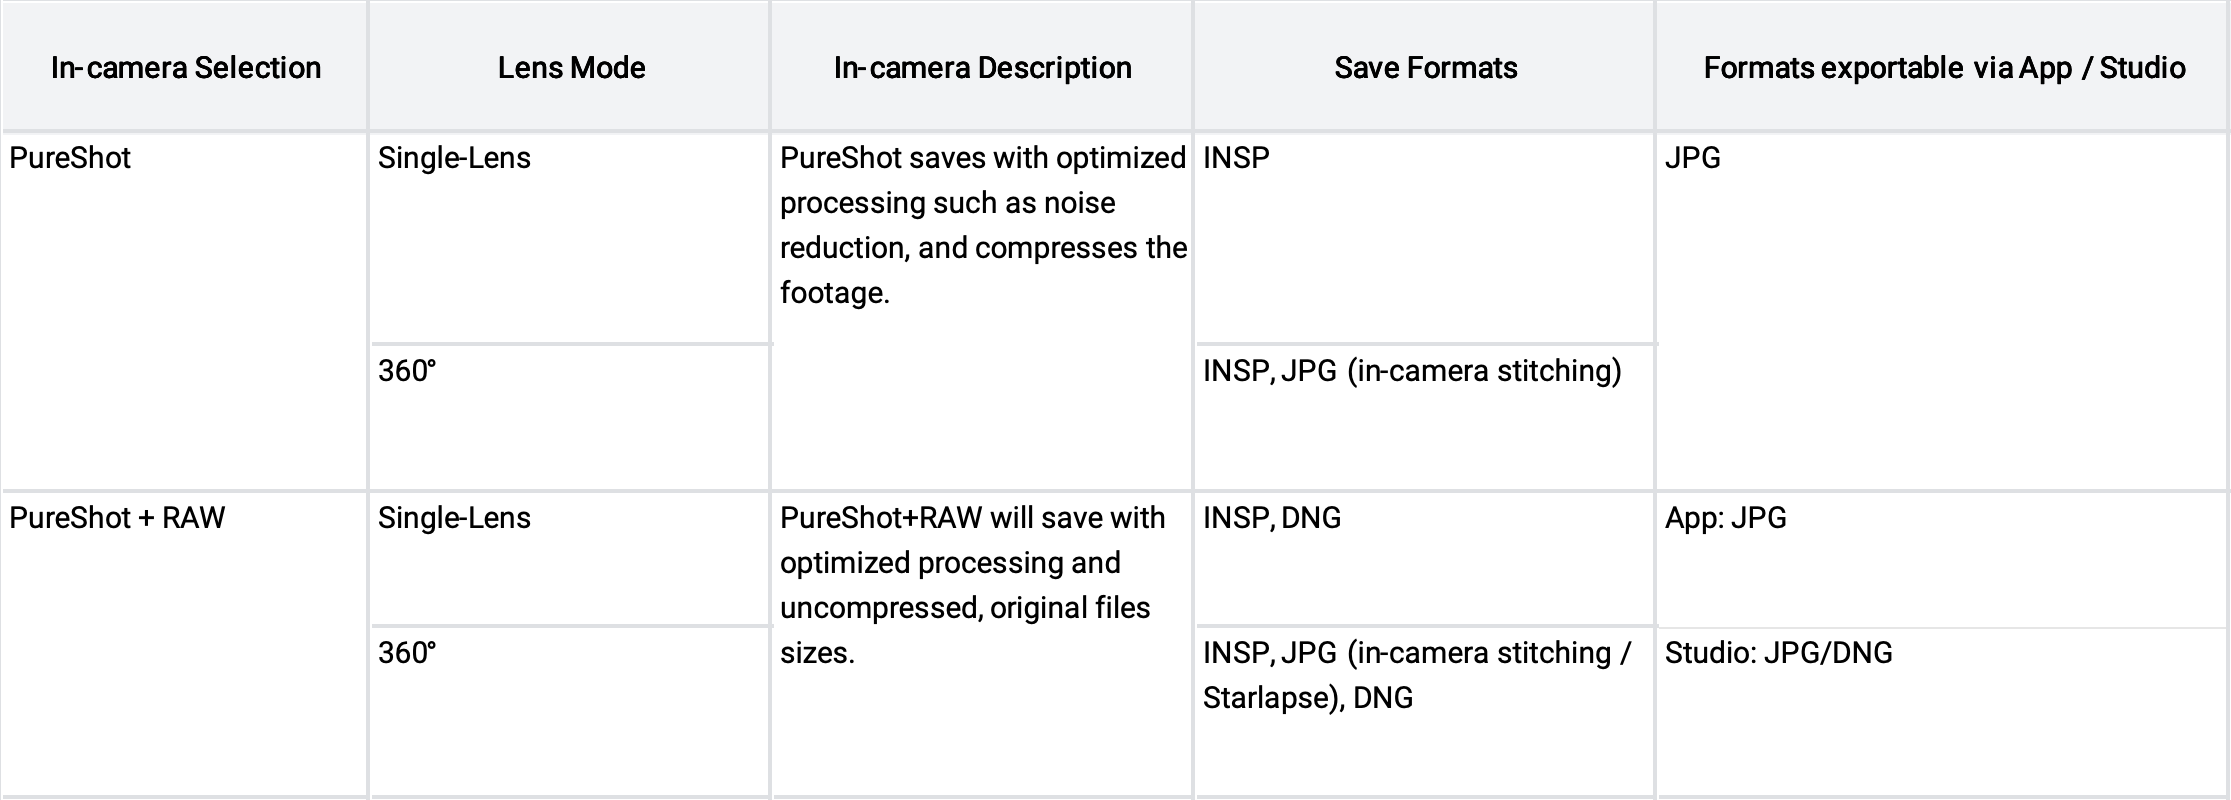The height and width of the screenshot is (800, 2231).
Task: Click the Lens Mode column header
Action: coord(571,67)
